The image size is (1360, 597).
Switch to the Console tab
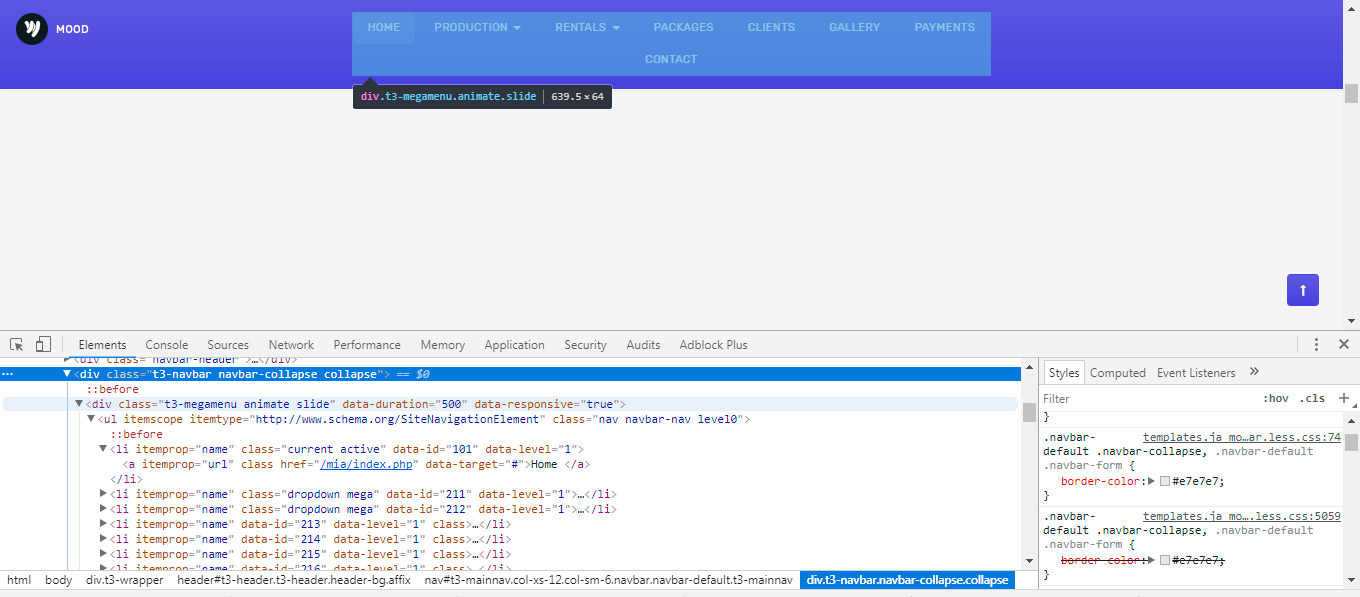coord(166,345)
